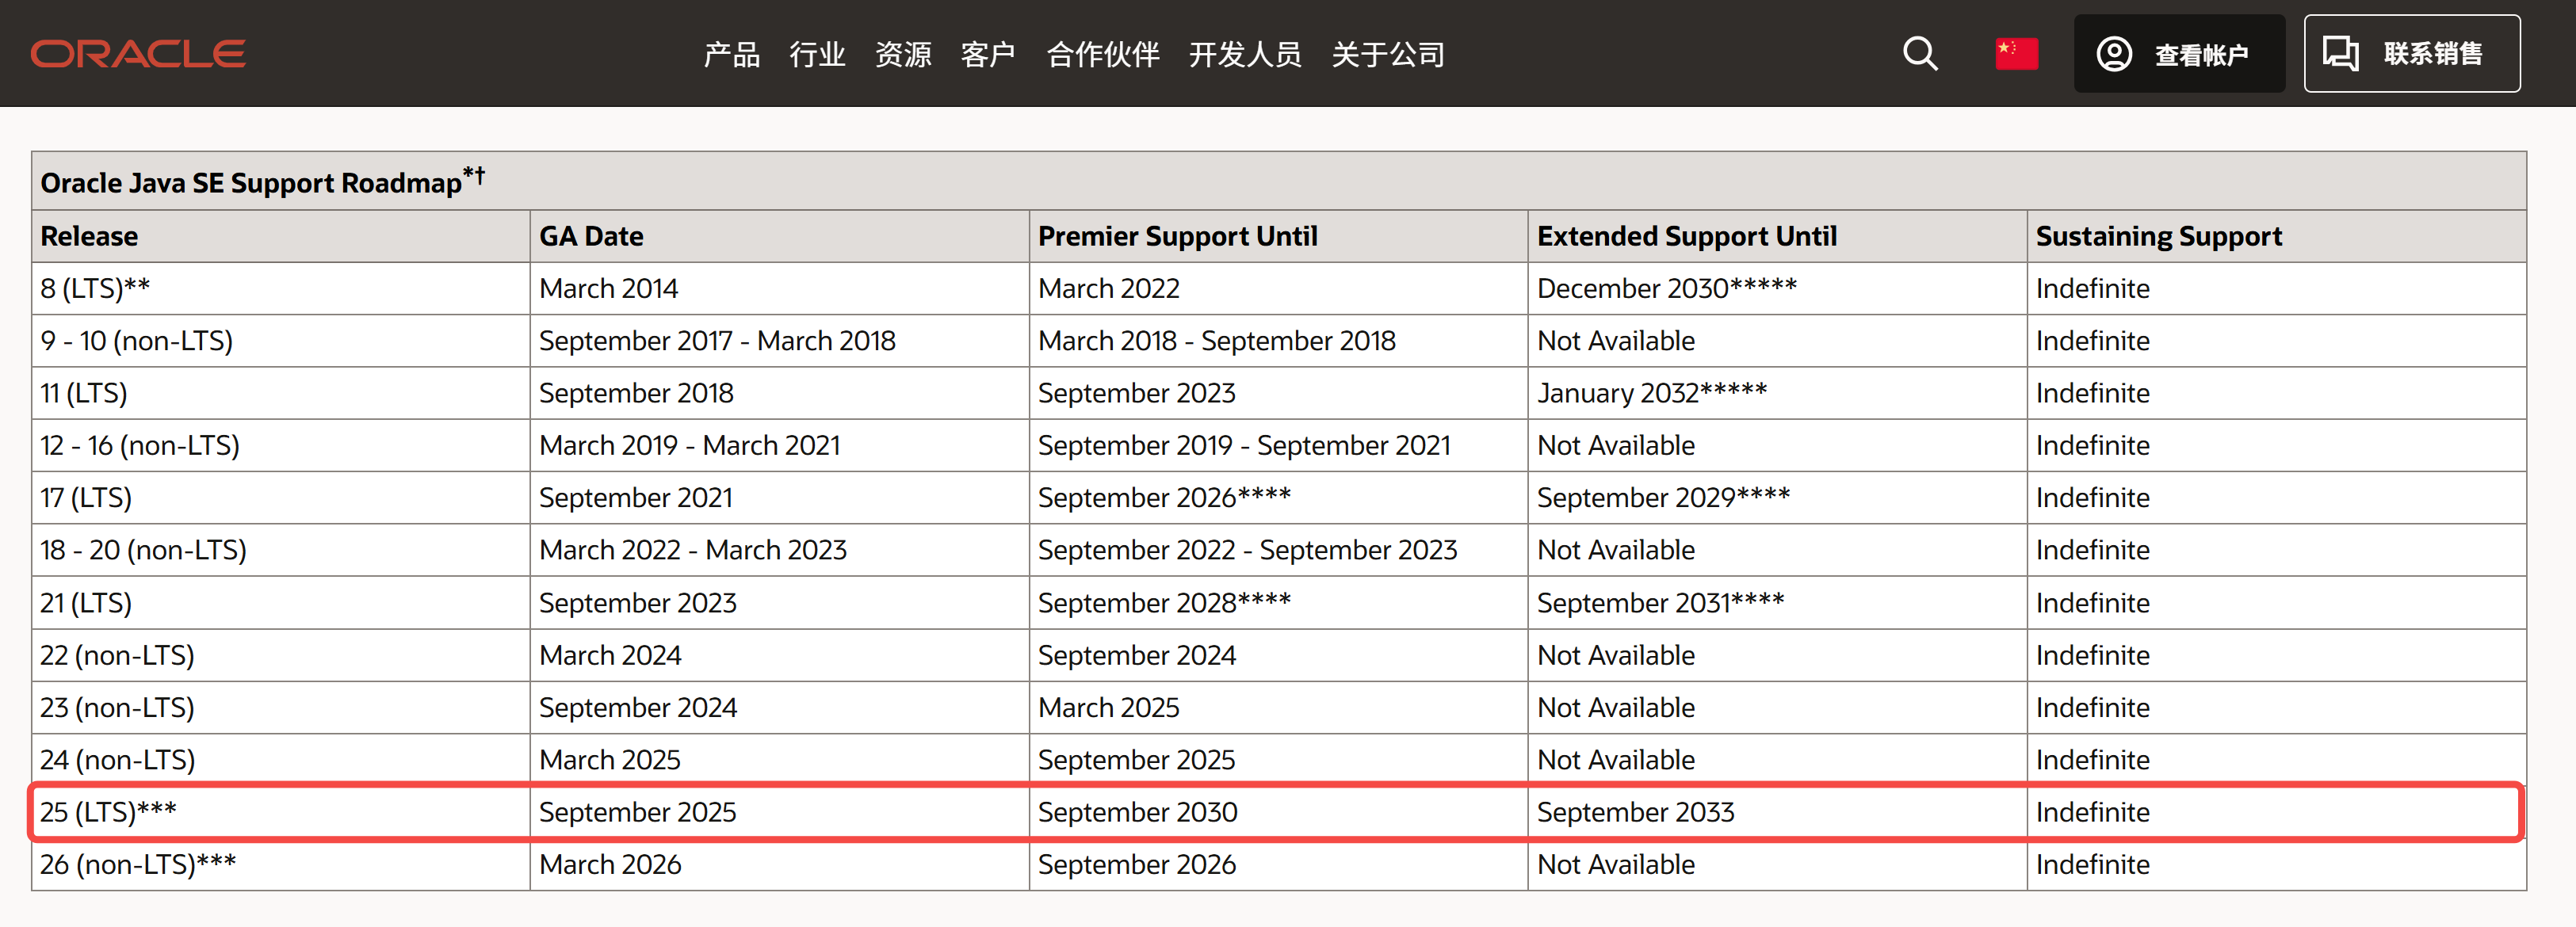Click the 联系销售 button

click(2412, 53)
